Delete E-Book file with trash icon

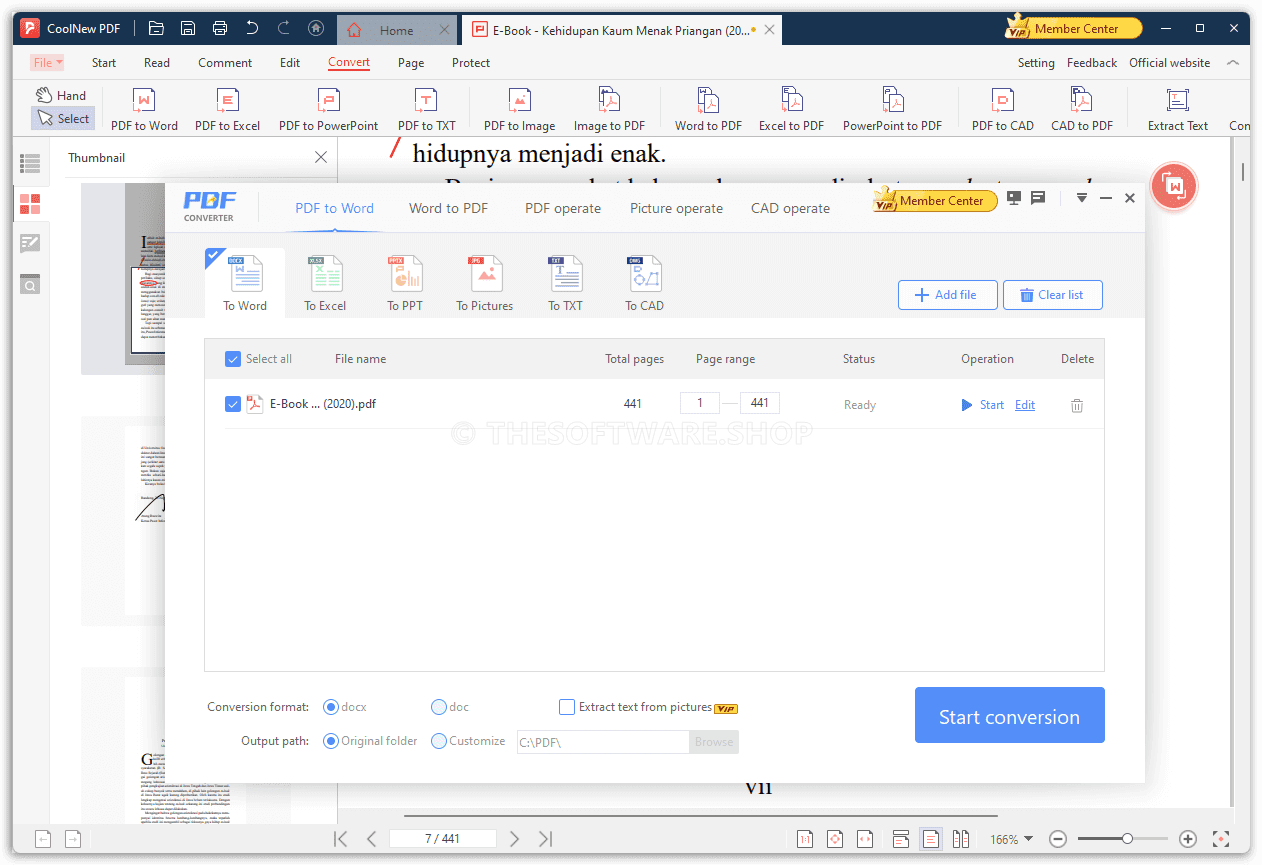tap(1077, 405)
